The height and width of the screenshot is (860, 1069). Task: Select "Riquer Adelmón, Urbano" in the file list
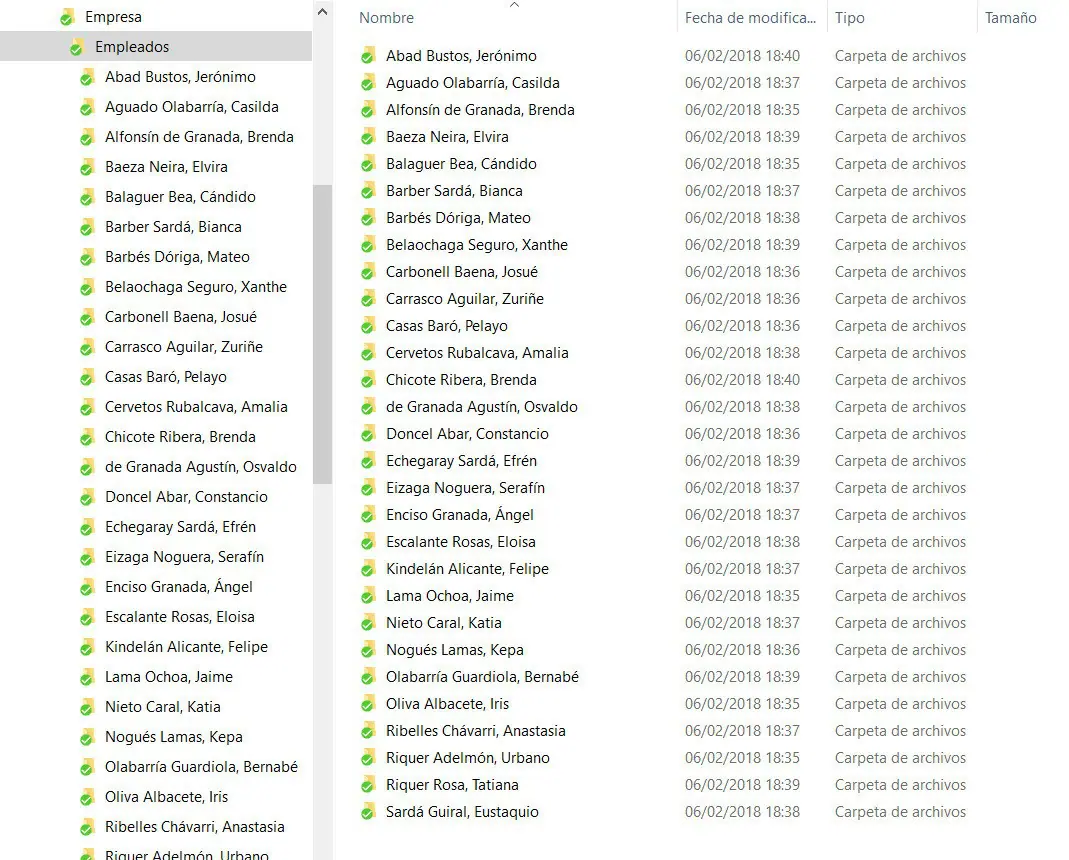click(x=469, y=757)
